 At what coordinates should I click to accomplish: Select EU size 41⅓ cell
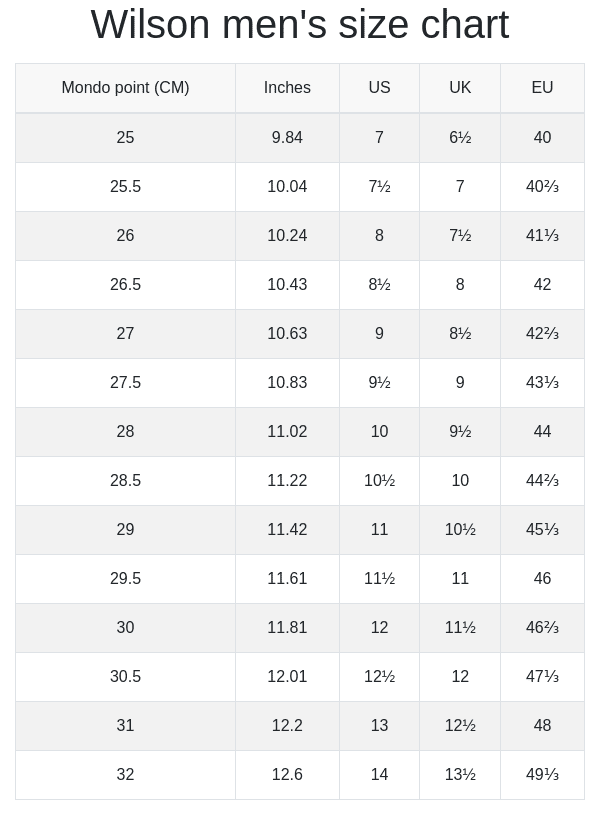542,235
